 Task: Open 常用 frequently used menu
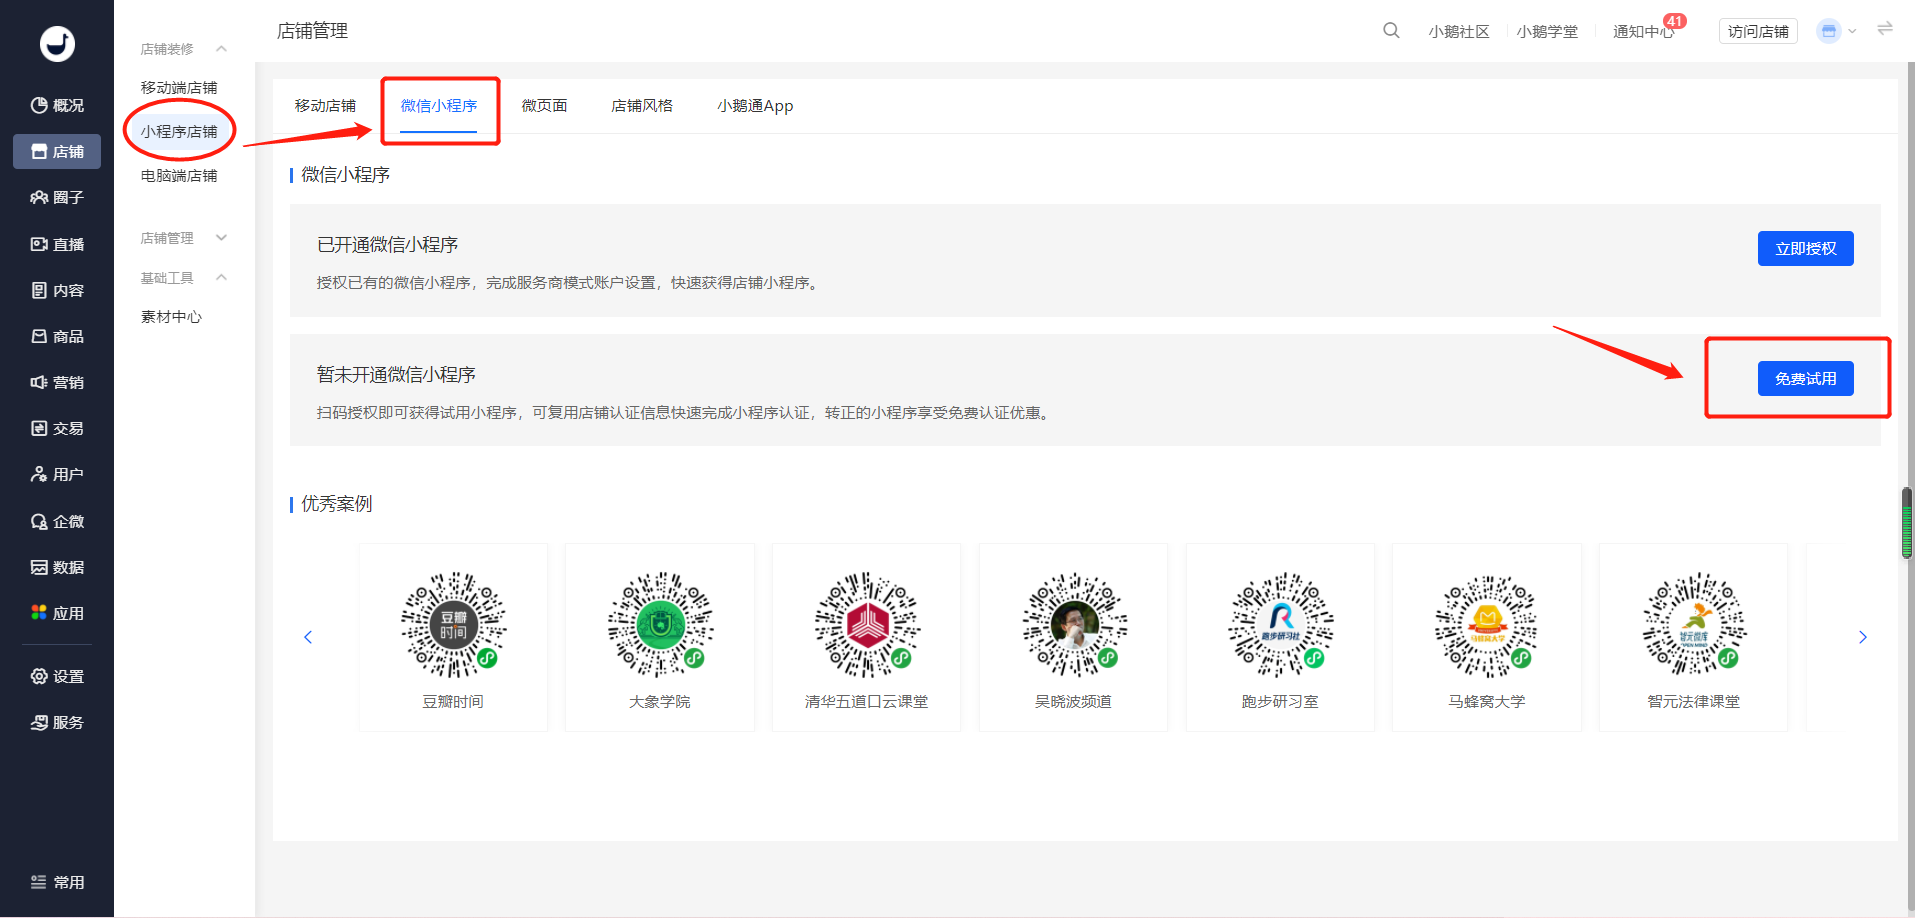click(x=57, y=882)
